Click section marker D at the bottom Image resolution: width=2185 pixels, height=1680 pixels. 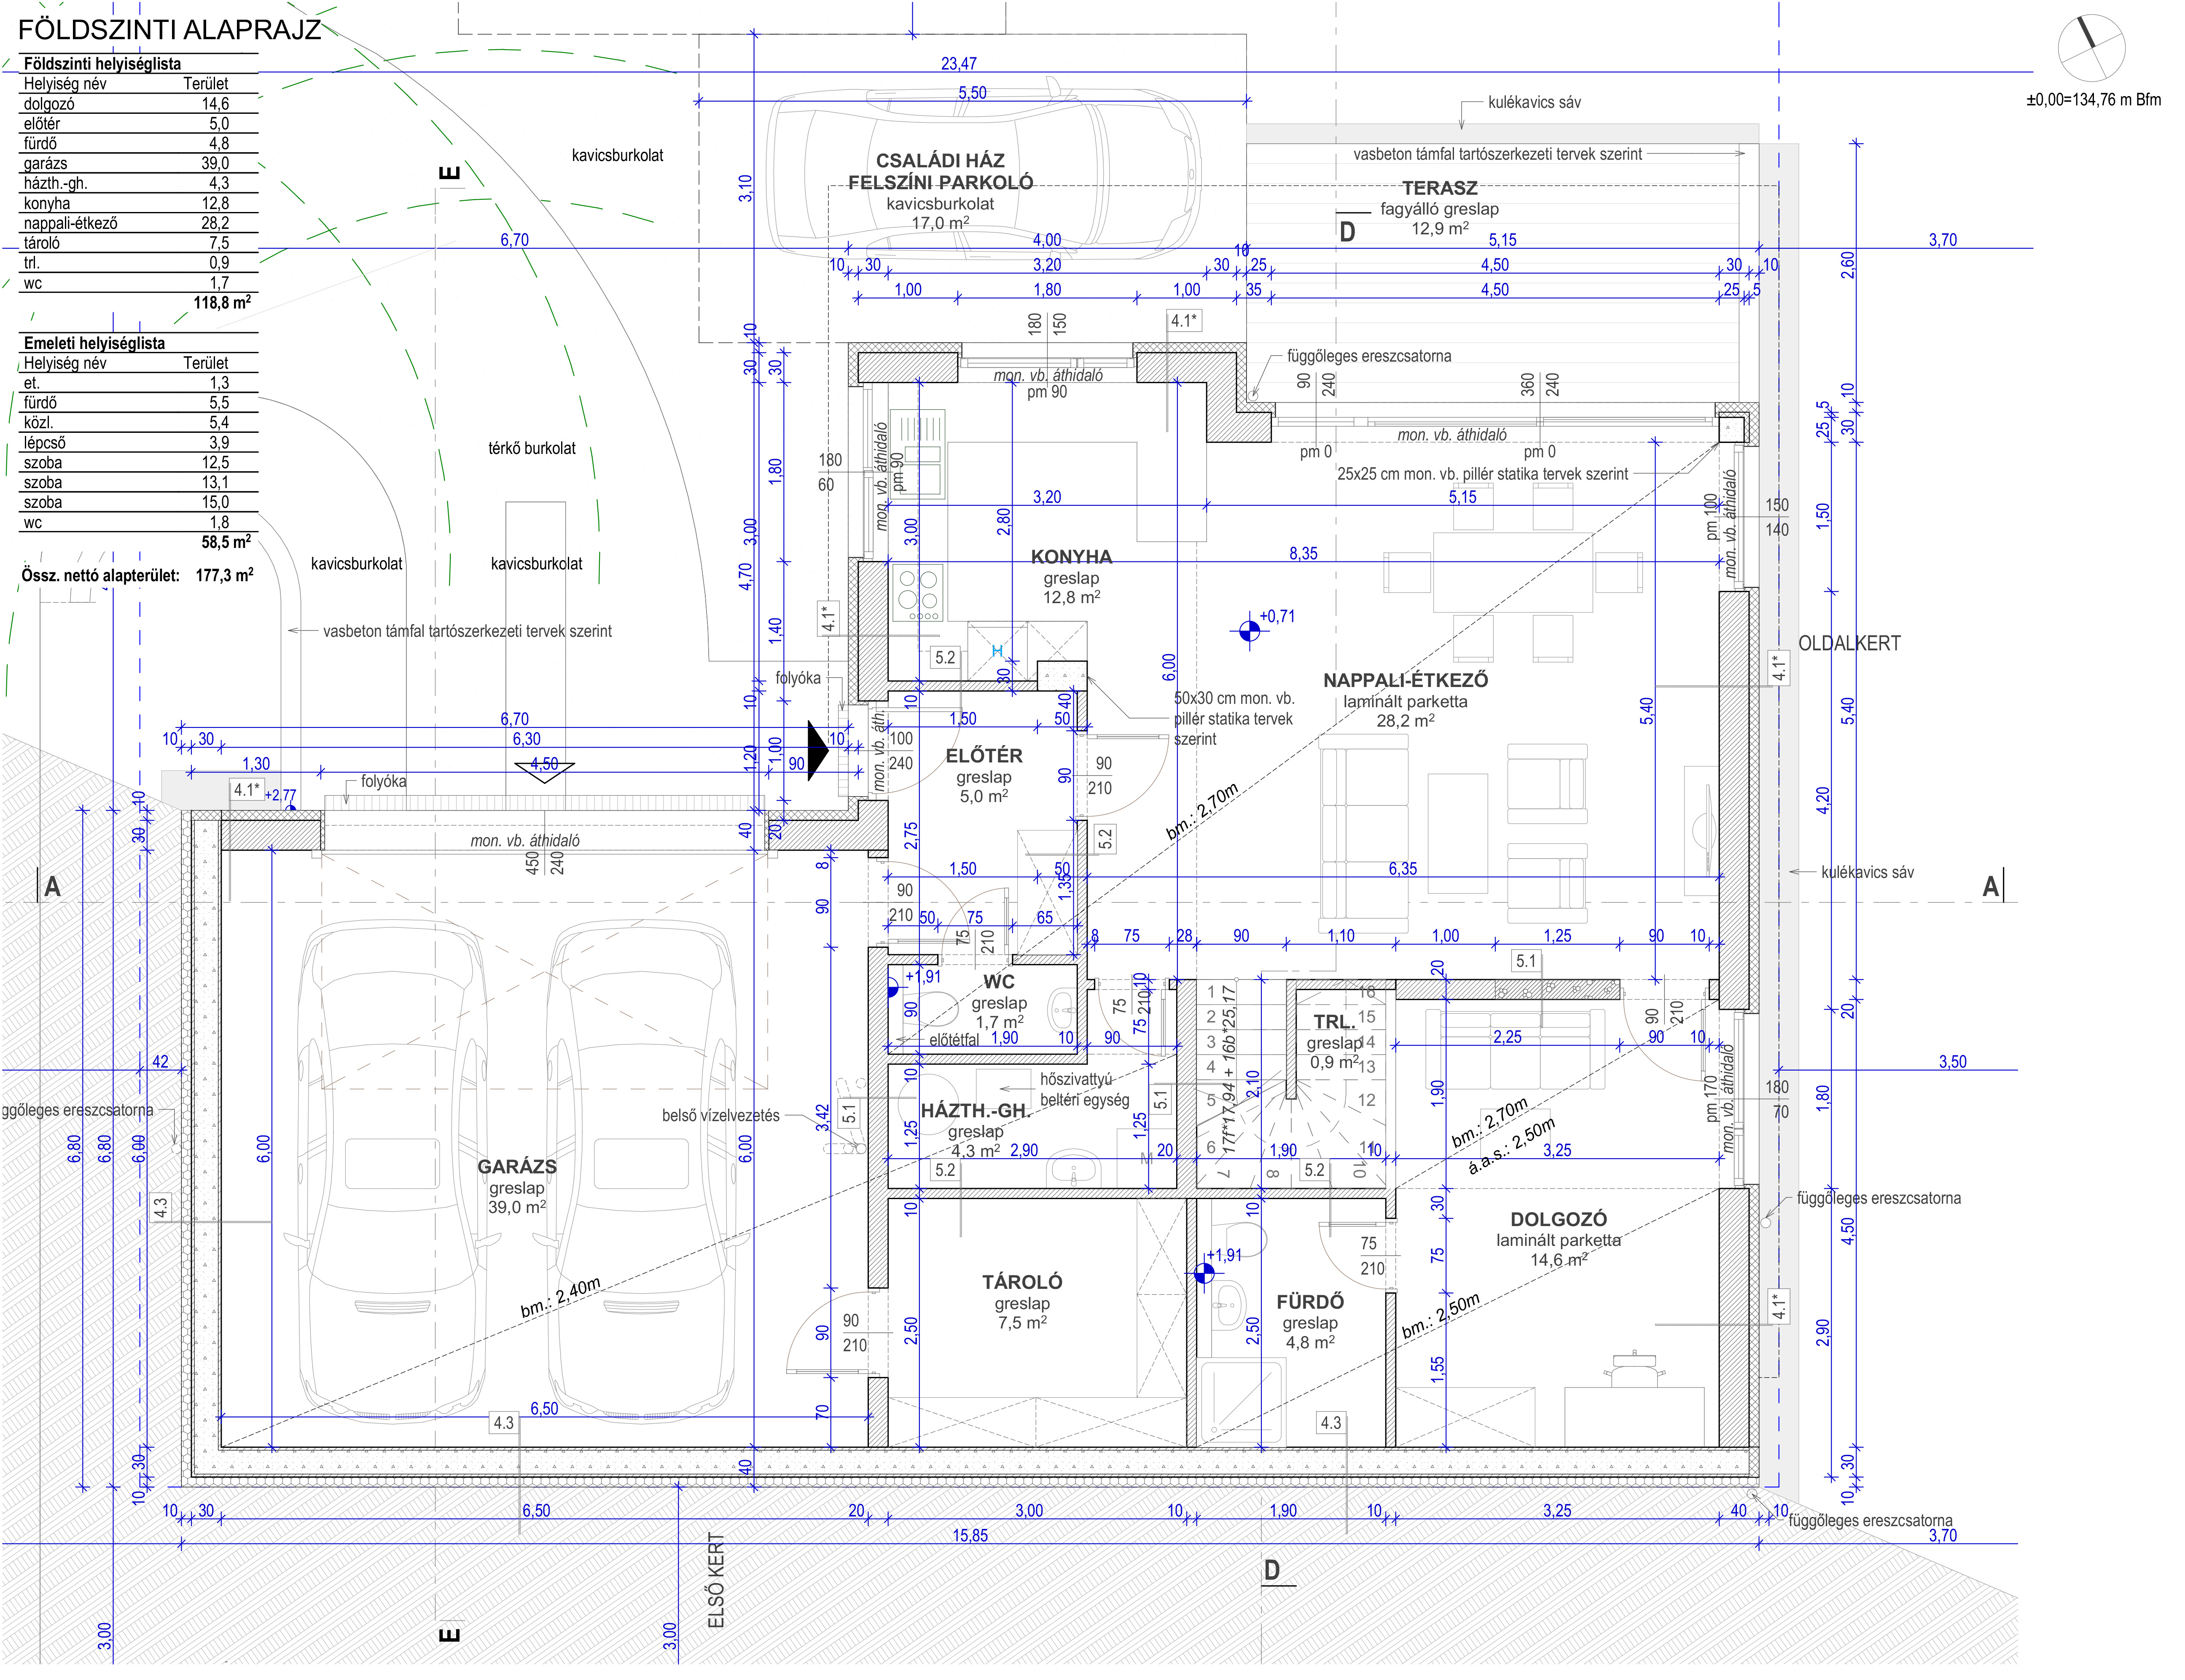point(1272,1570)
